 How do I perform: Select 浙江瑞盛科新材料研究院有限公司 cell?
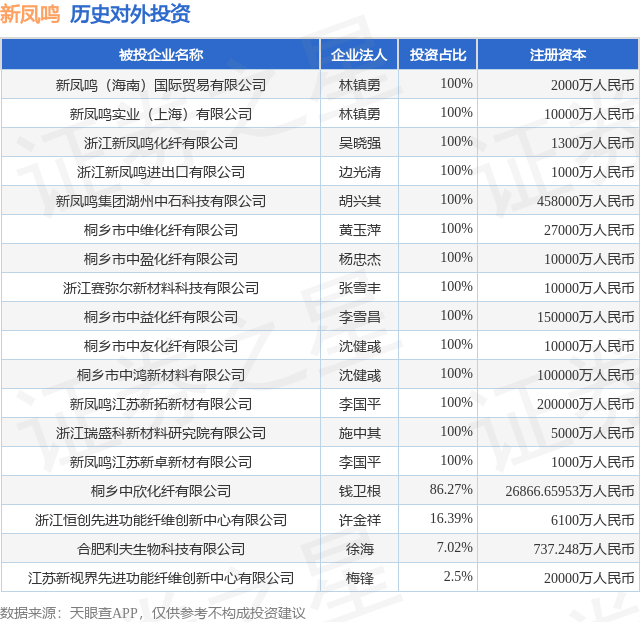click(161, 433)
